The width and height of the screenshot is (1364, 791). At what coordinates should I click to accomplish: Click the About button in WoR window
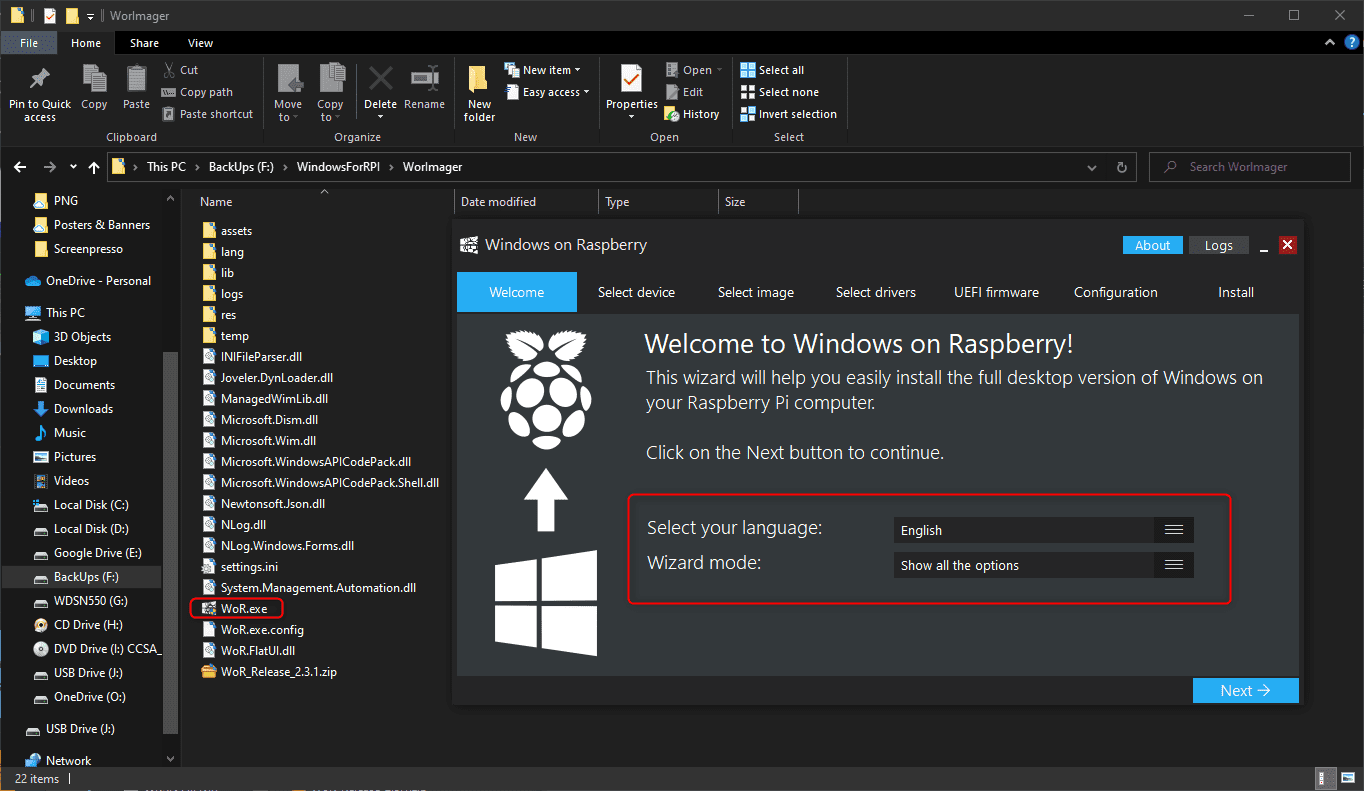[1152, 245]
